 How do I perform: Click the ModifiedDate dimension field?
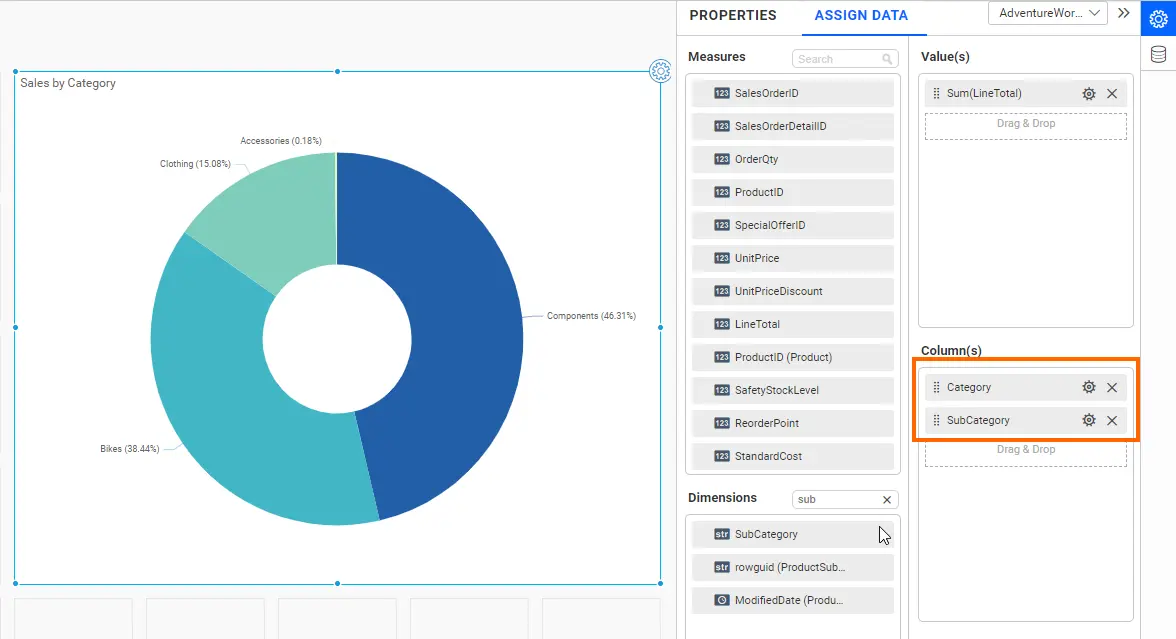pyautogui.click(x=792, y=601)
